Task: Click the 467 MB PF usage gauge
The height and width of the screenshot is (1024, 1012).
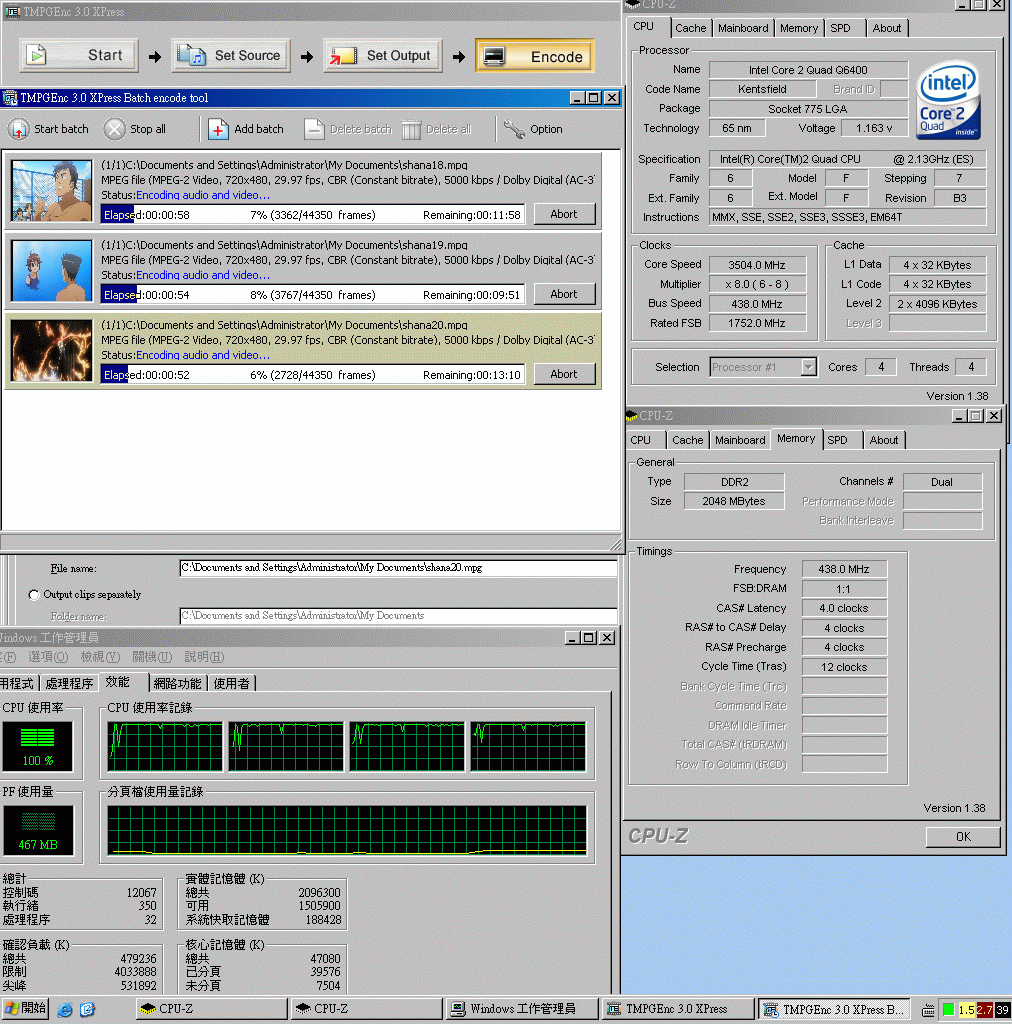Action: (x=38, y=831)
